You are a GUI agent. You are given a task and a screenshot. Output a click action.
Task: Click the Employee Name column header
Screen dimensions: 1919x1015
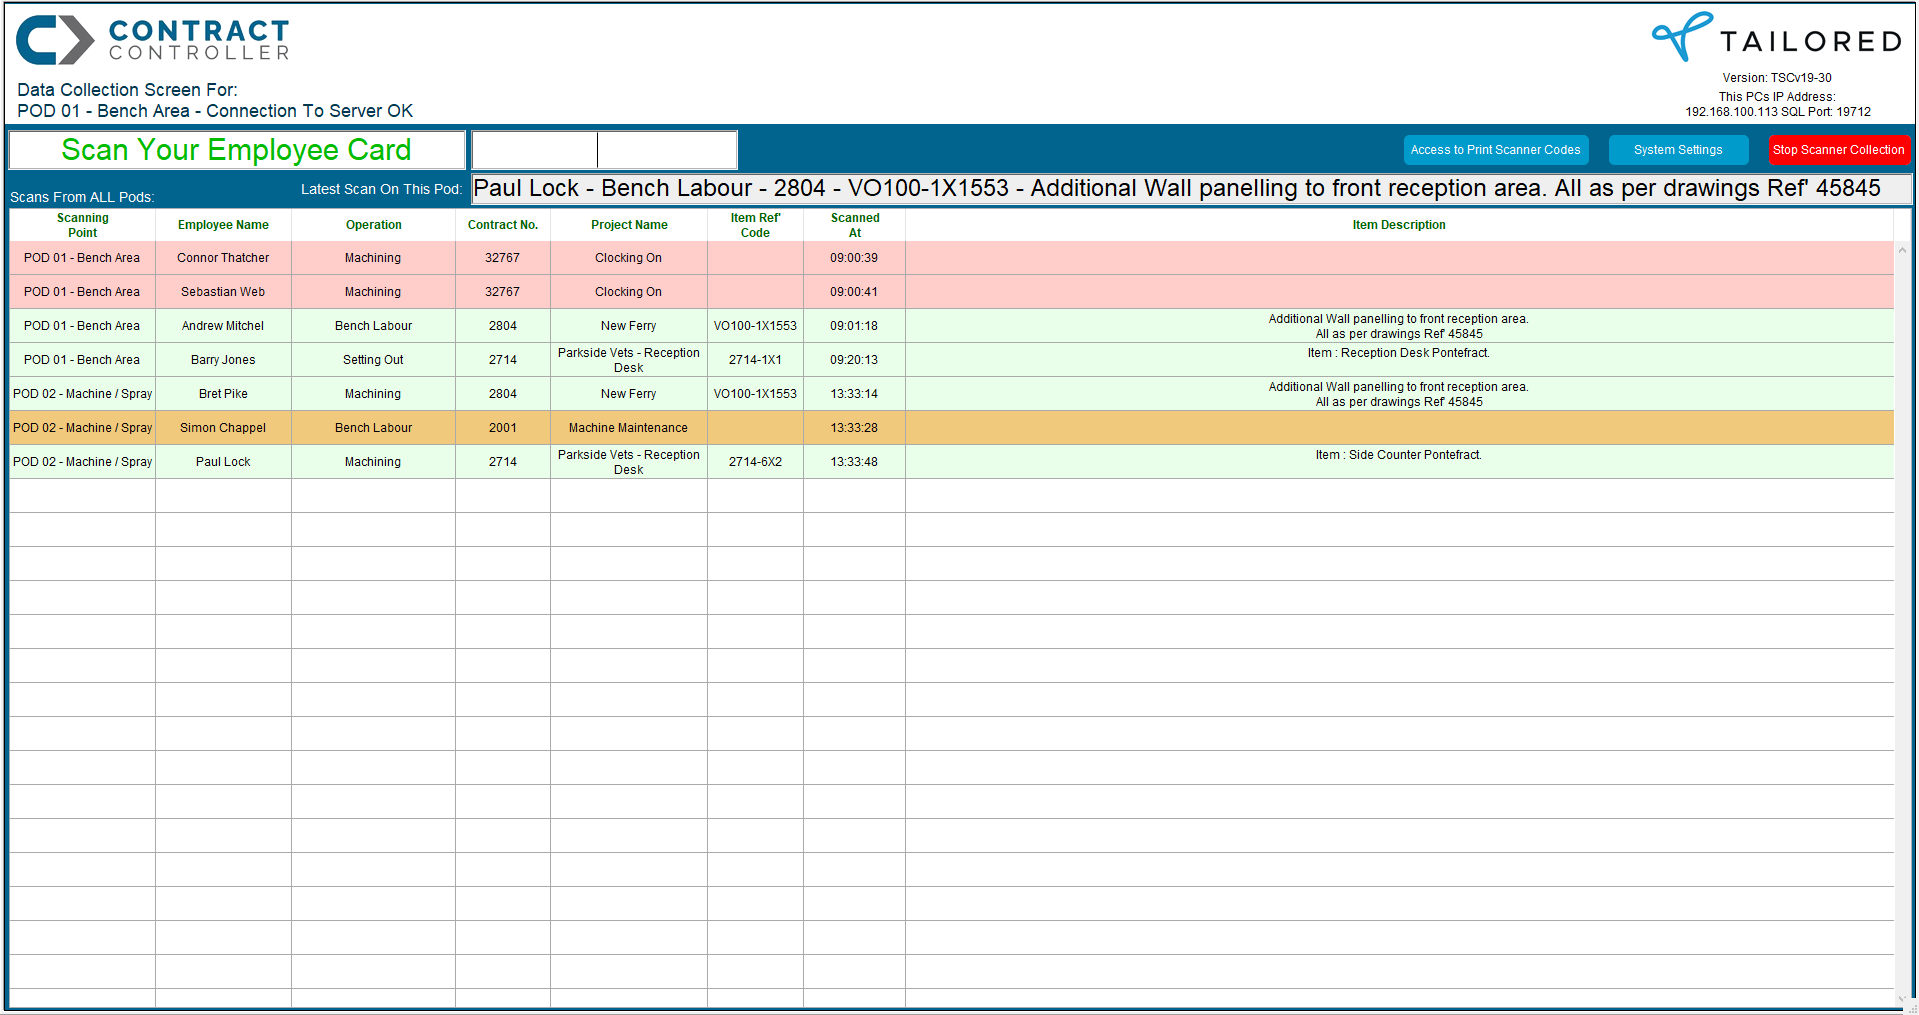point(223,225)
